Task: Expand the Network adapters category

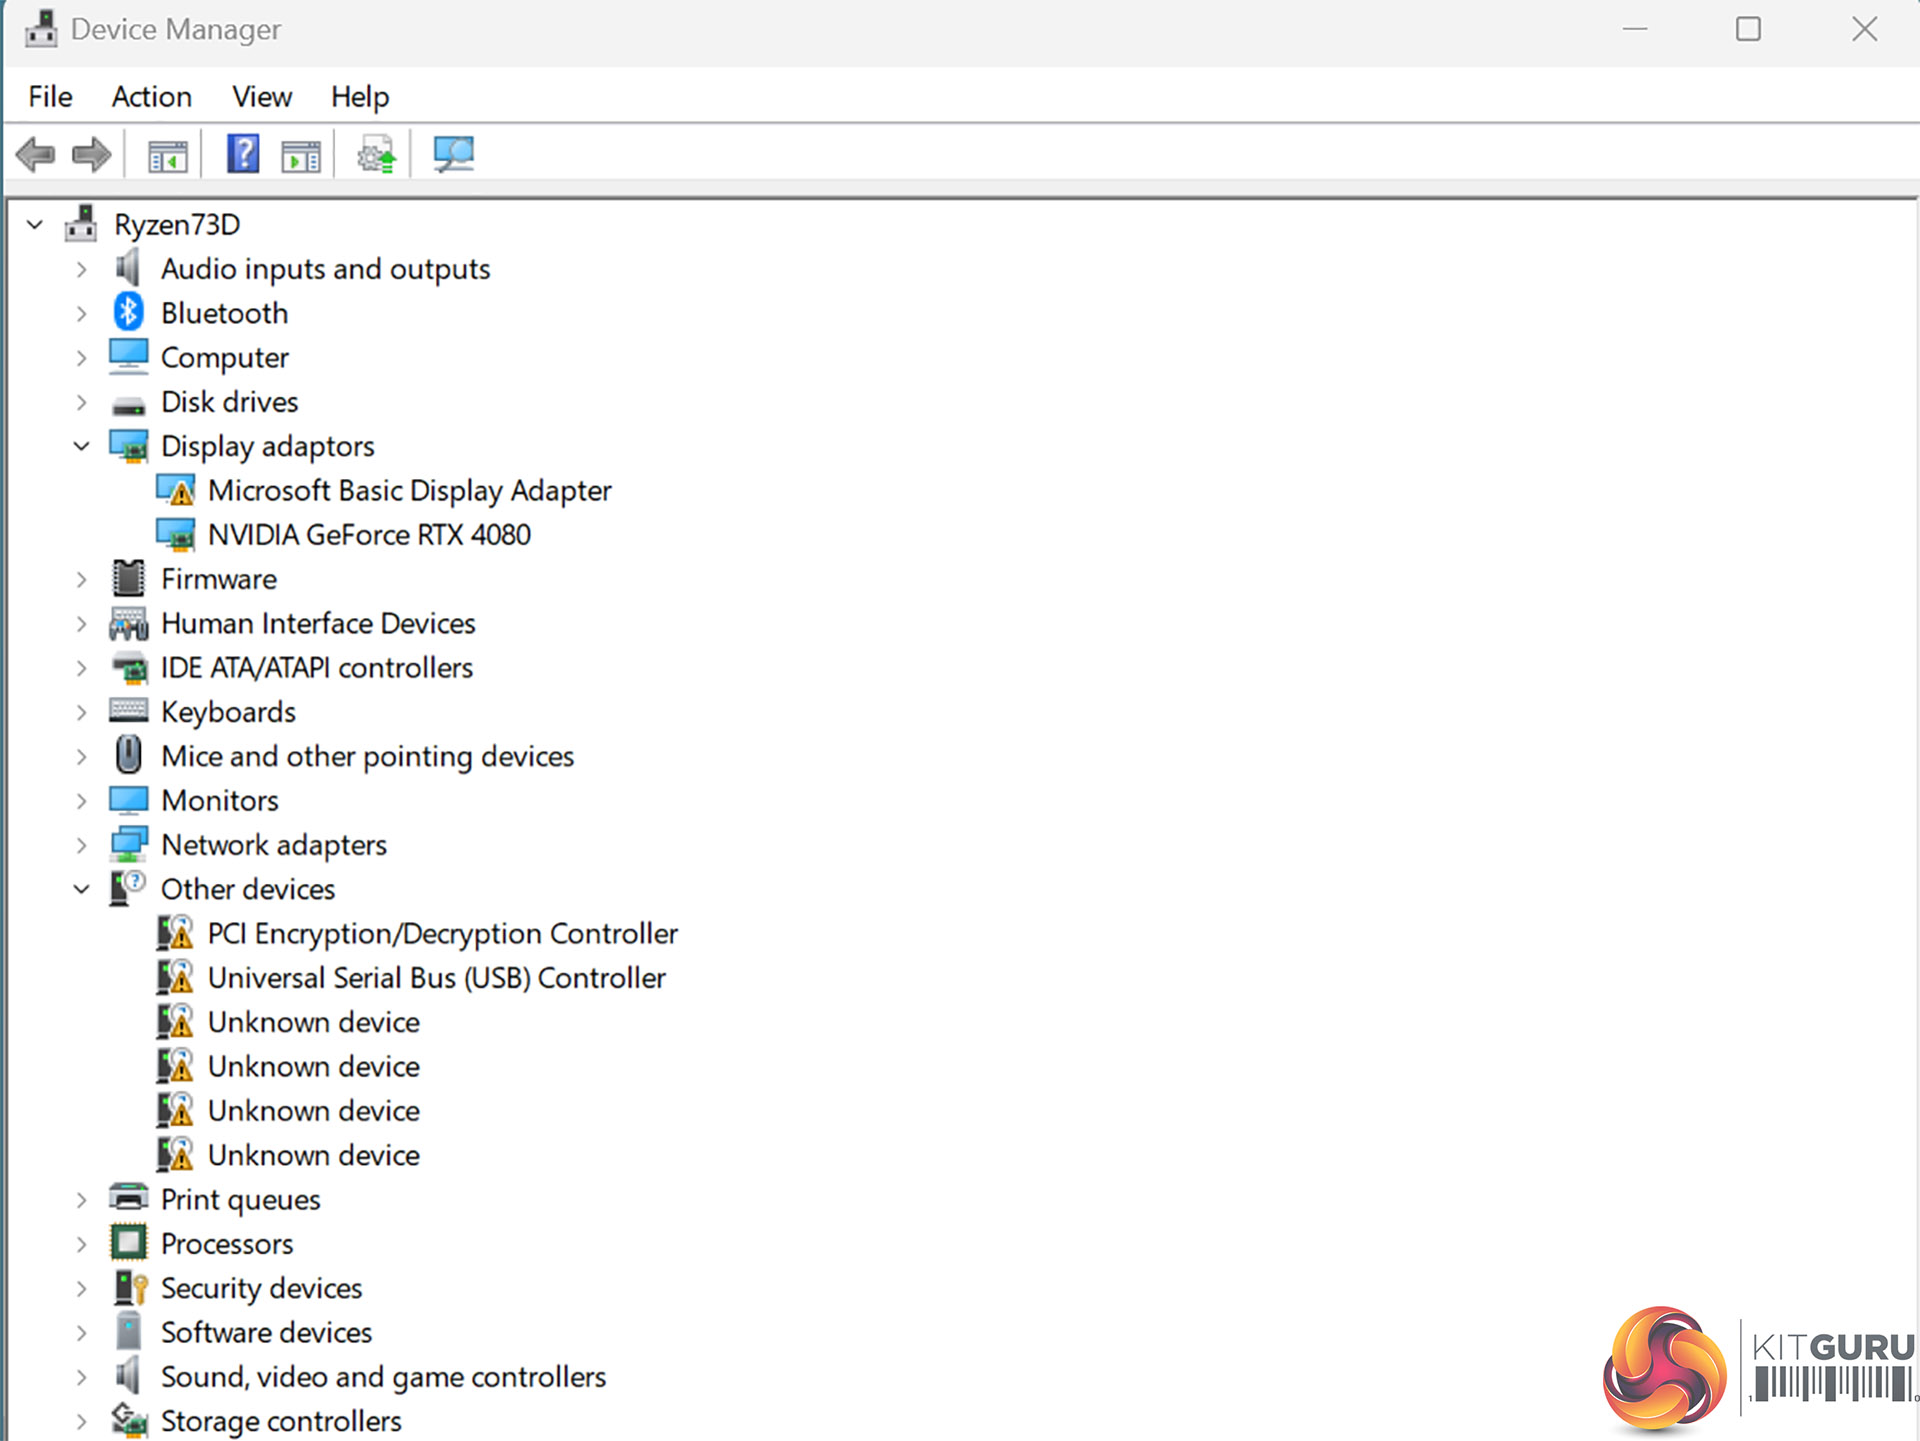Action: point(82,845)
